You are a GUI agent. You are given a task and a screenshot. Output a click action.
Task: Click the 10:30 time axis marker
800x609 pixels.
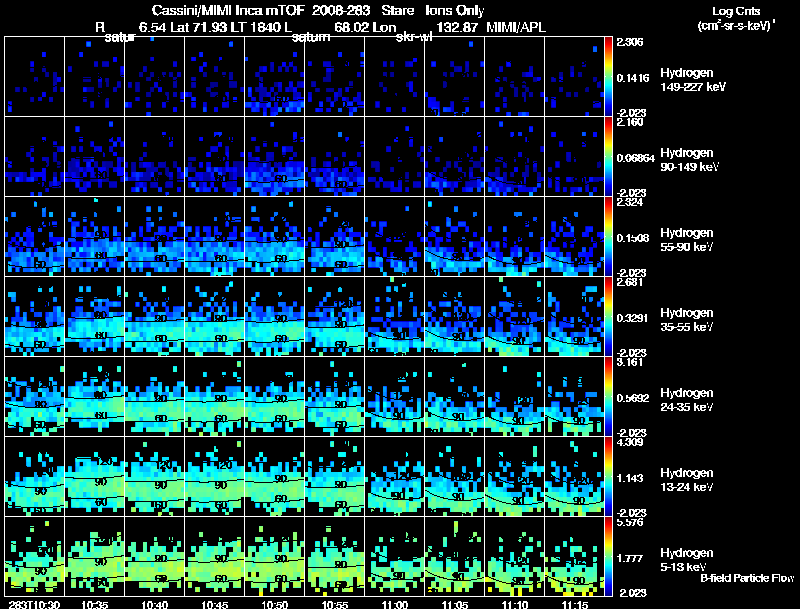click(x=35, y=605)
